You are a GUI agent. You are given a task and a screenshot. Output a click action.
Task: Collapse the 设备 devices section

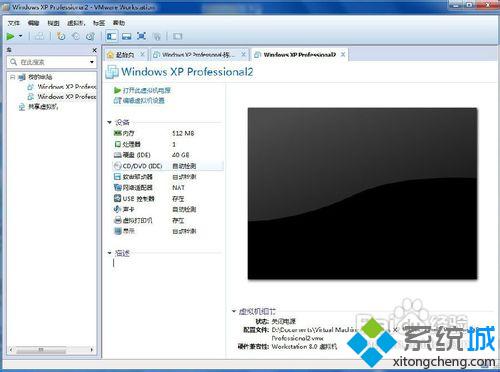tap(109, 122)
